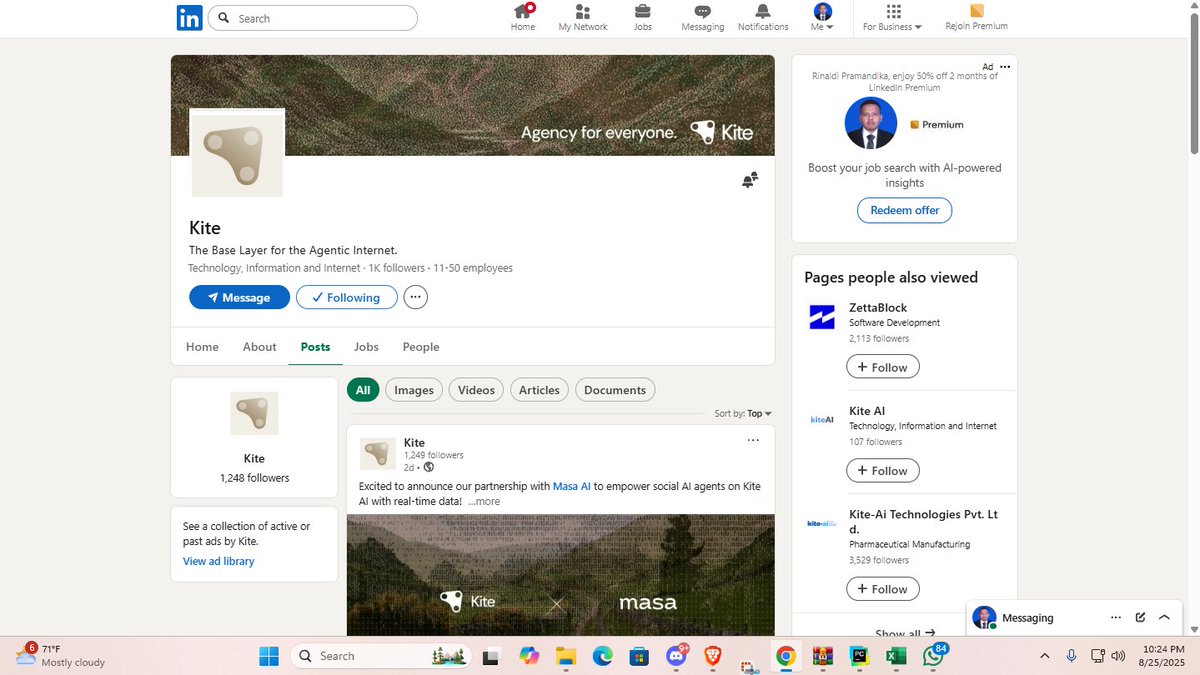Click Kite avatar on the post
Screen dimensions: 1200x675
[x=378, y=453]
